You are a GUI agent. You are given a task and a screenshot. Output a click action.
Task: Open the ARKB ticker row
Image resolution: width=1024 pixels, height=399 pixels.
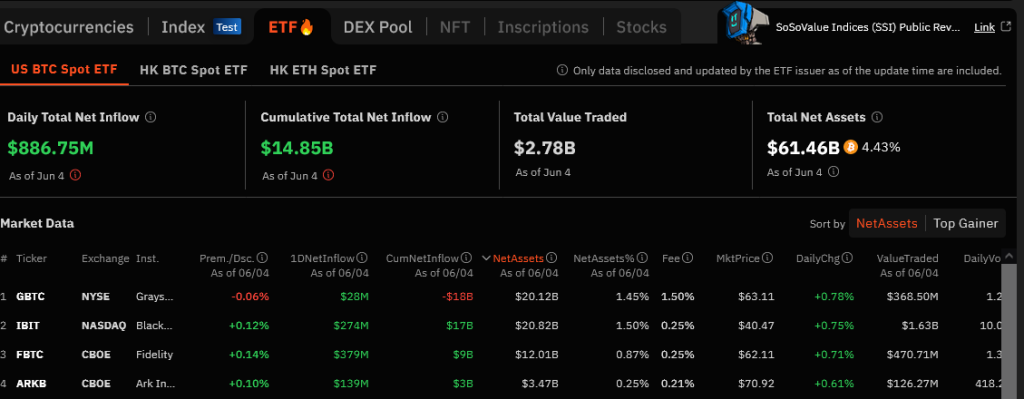31,383
